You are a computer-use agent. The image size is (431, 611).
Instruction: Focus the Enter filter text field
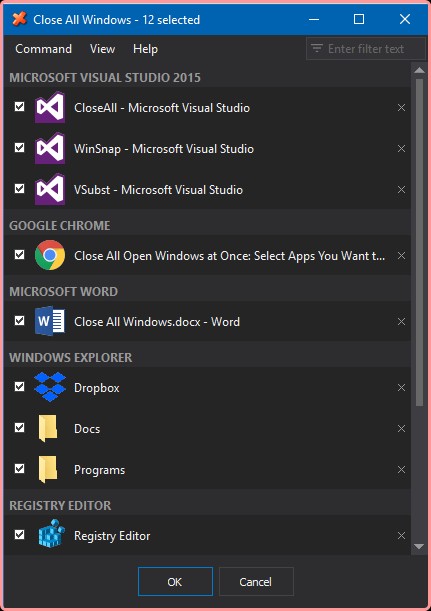pos(366,49)
